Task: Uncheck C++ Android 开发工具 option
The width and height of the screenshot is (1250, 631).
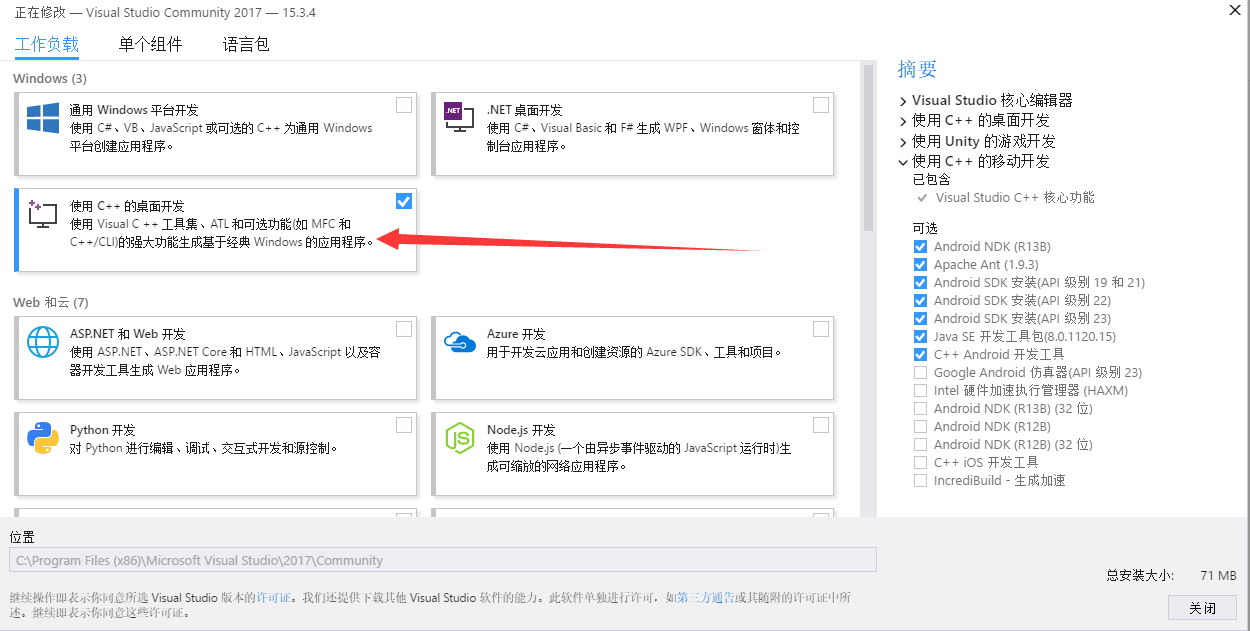Action: pos(920,355)
